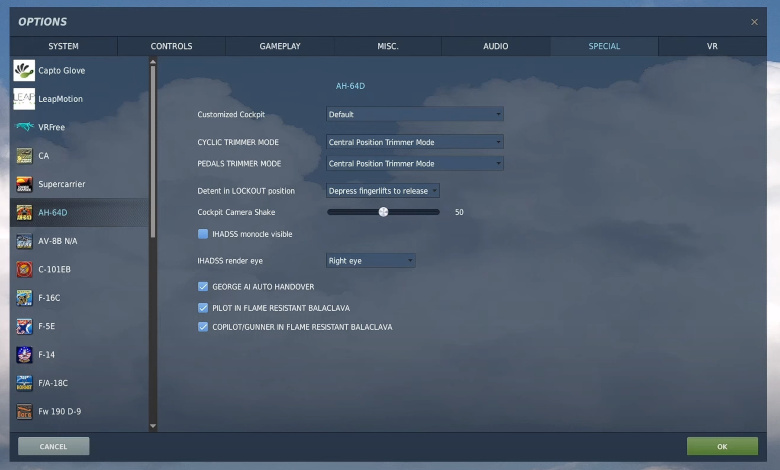Open the Customized Cockpit dropdown

(x=415, y=115)
